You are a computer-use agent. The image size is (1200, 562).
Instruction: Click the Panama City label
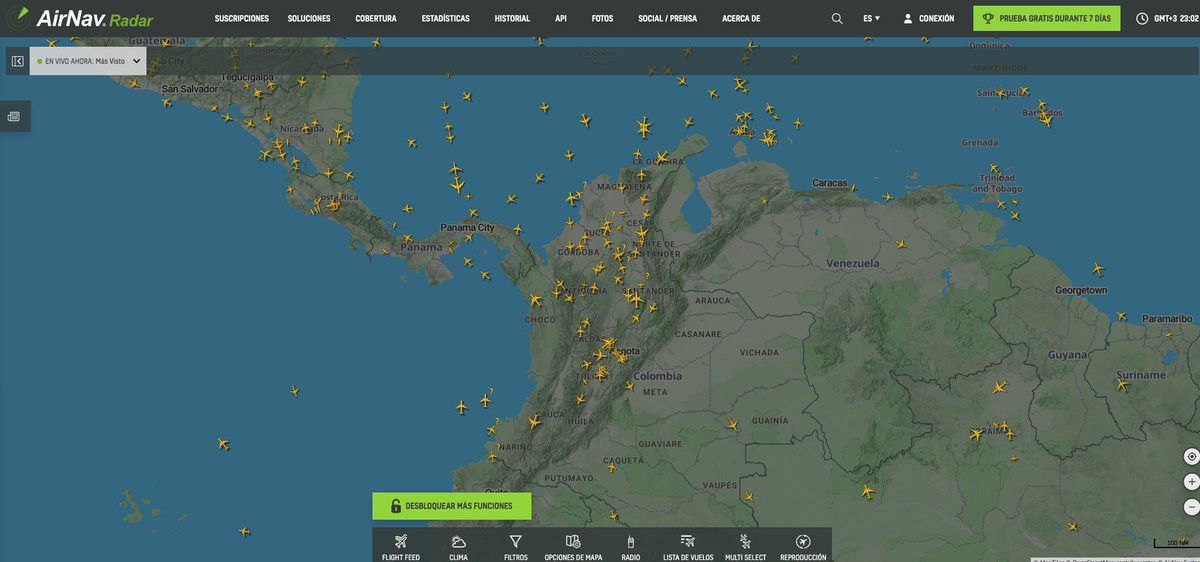(x=467, y=227)
